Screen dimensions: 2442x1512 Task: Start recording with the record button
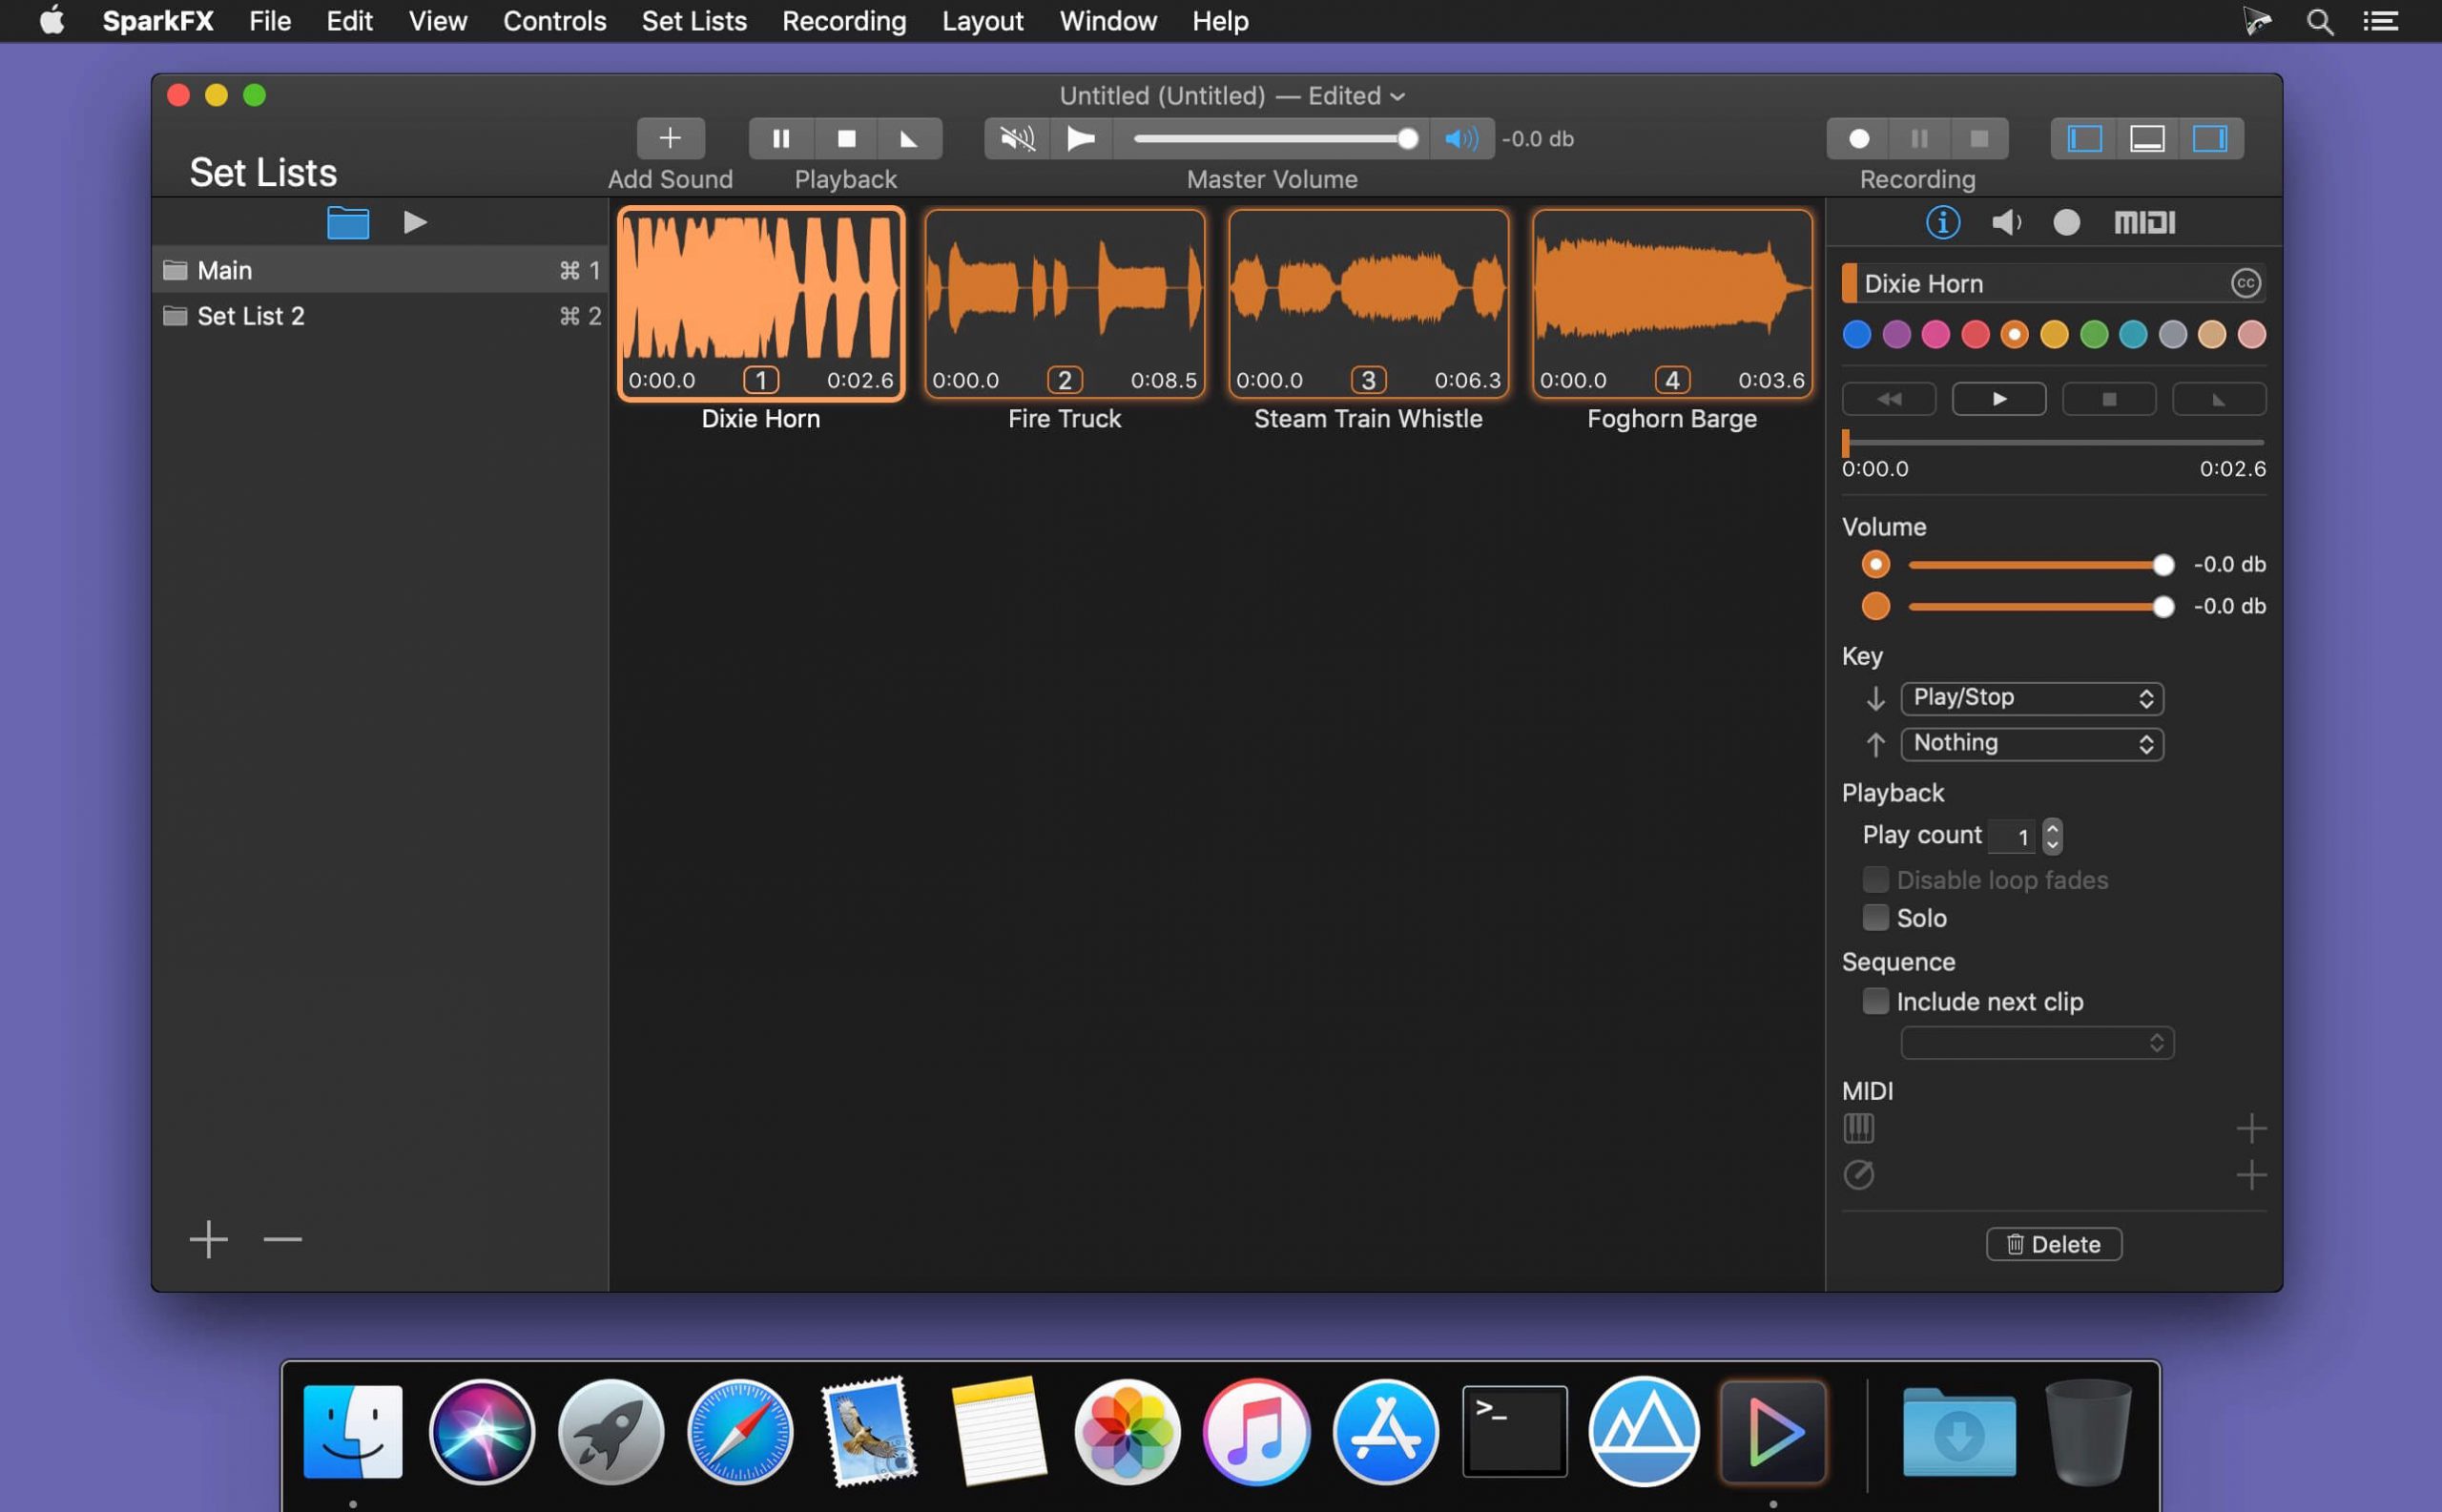pyautogui.click(x=1858, y=138)
